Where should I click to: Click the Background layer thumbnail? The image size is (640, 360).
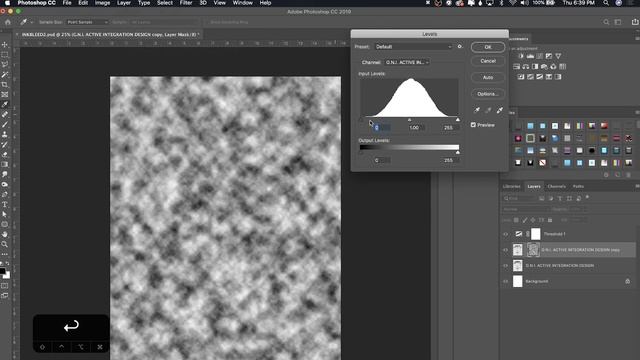518,281
